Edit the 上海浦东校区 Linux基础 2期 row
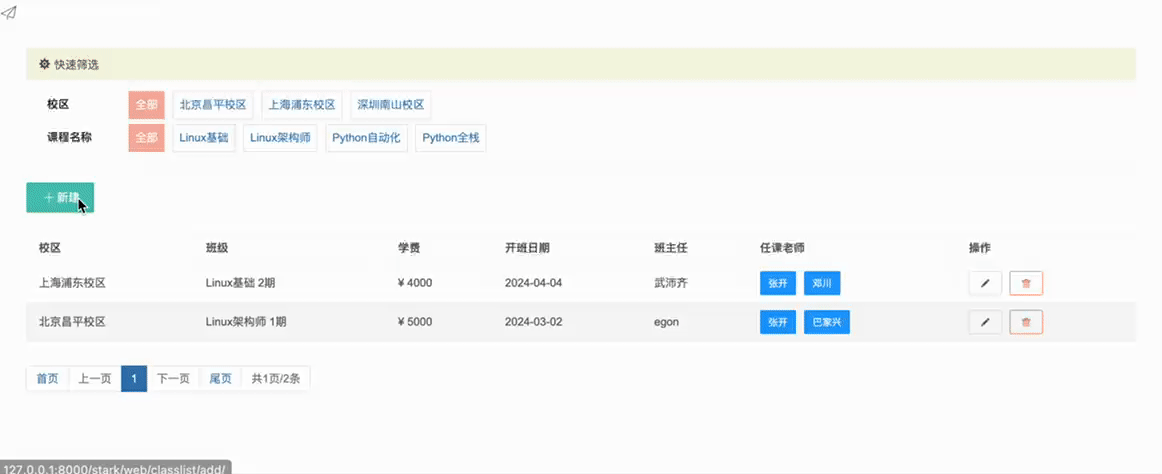The image size is (1162, 474). 985,283
